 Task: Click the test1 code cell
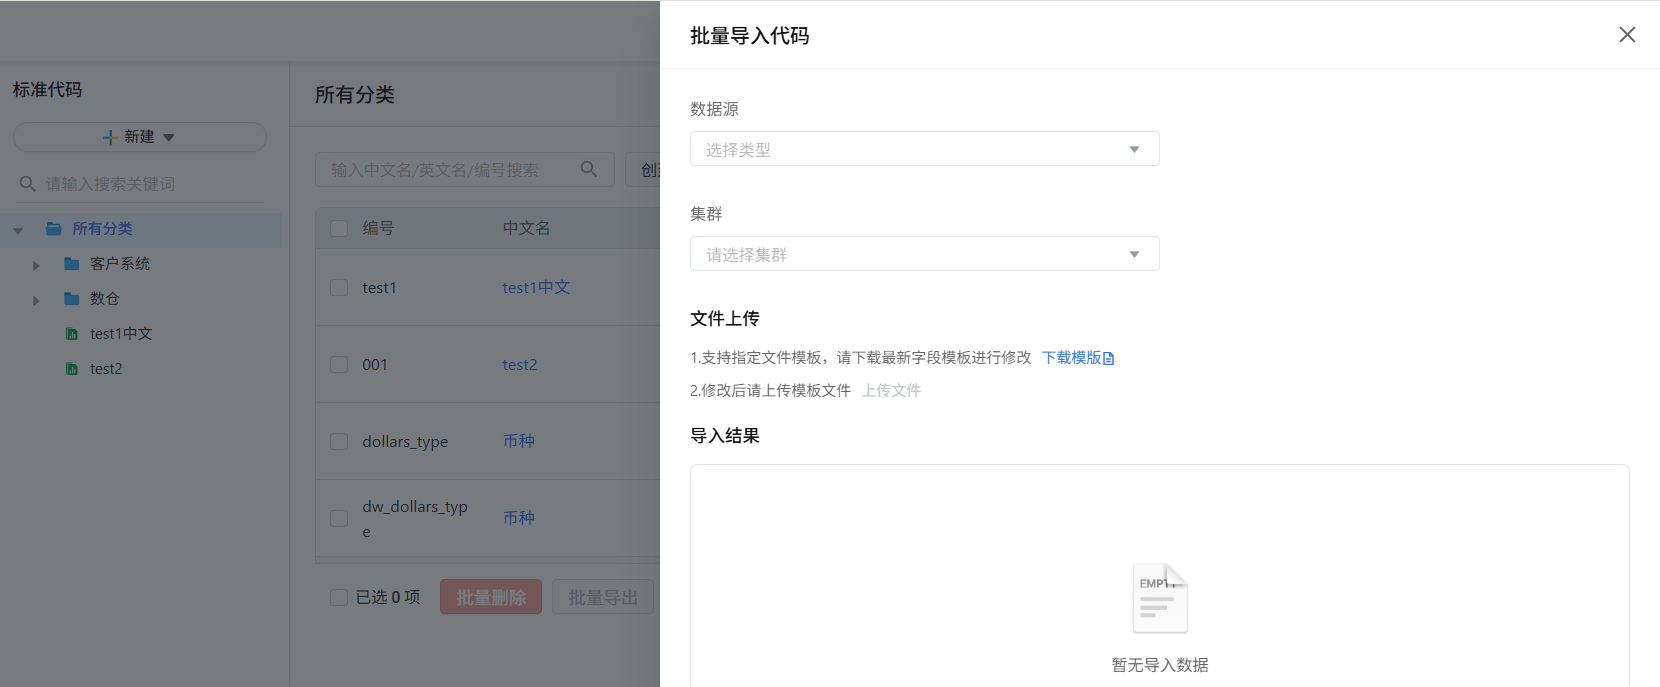coord(379,287)
